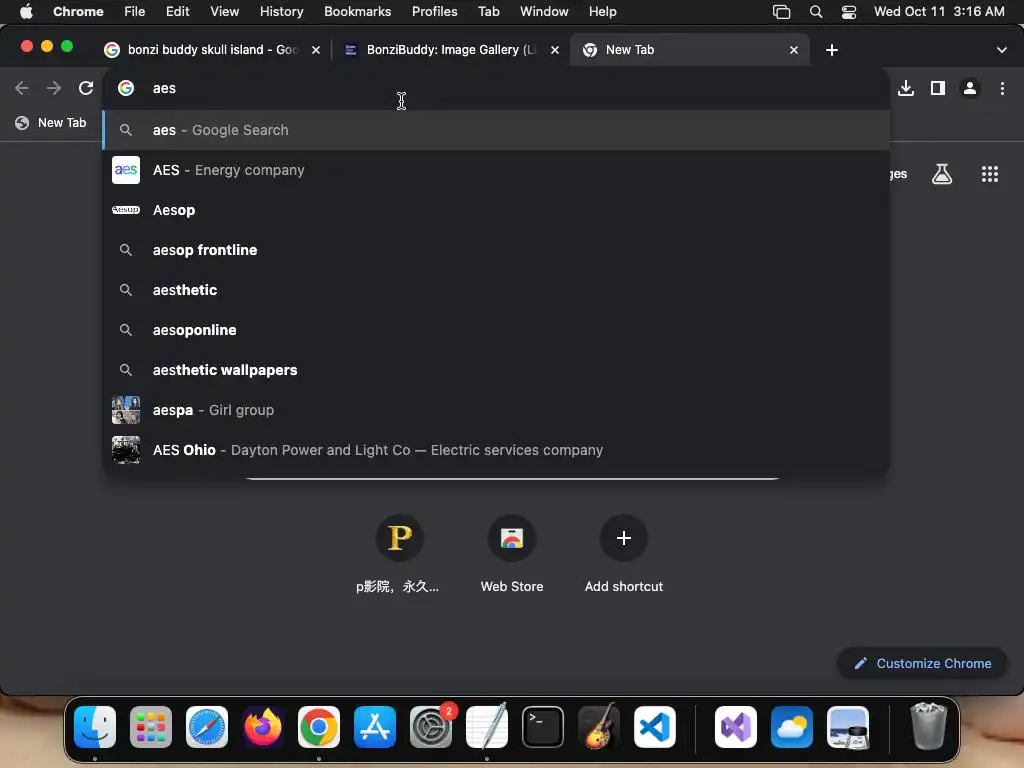1024x768 pixels.
Task: Click the address bar containing 'aes'
Action: pos(496,88)
